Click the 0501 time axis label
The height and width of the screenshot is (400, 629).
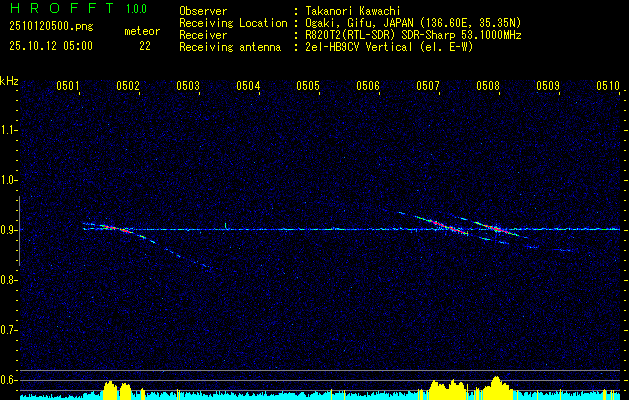(67, 85)
